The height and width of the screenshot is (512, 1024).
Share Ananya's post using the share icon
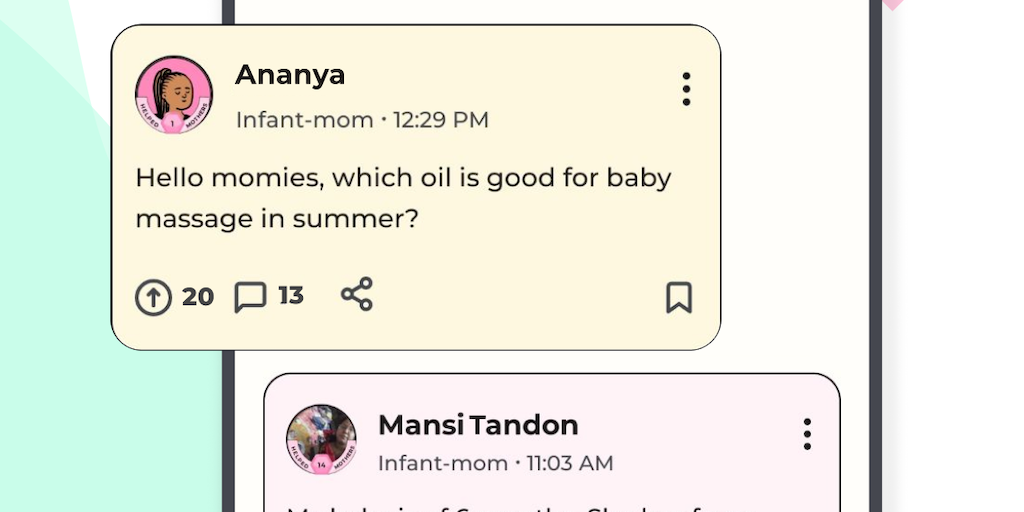pyautogui.click(x=357, y=294)
